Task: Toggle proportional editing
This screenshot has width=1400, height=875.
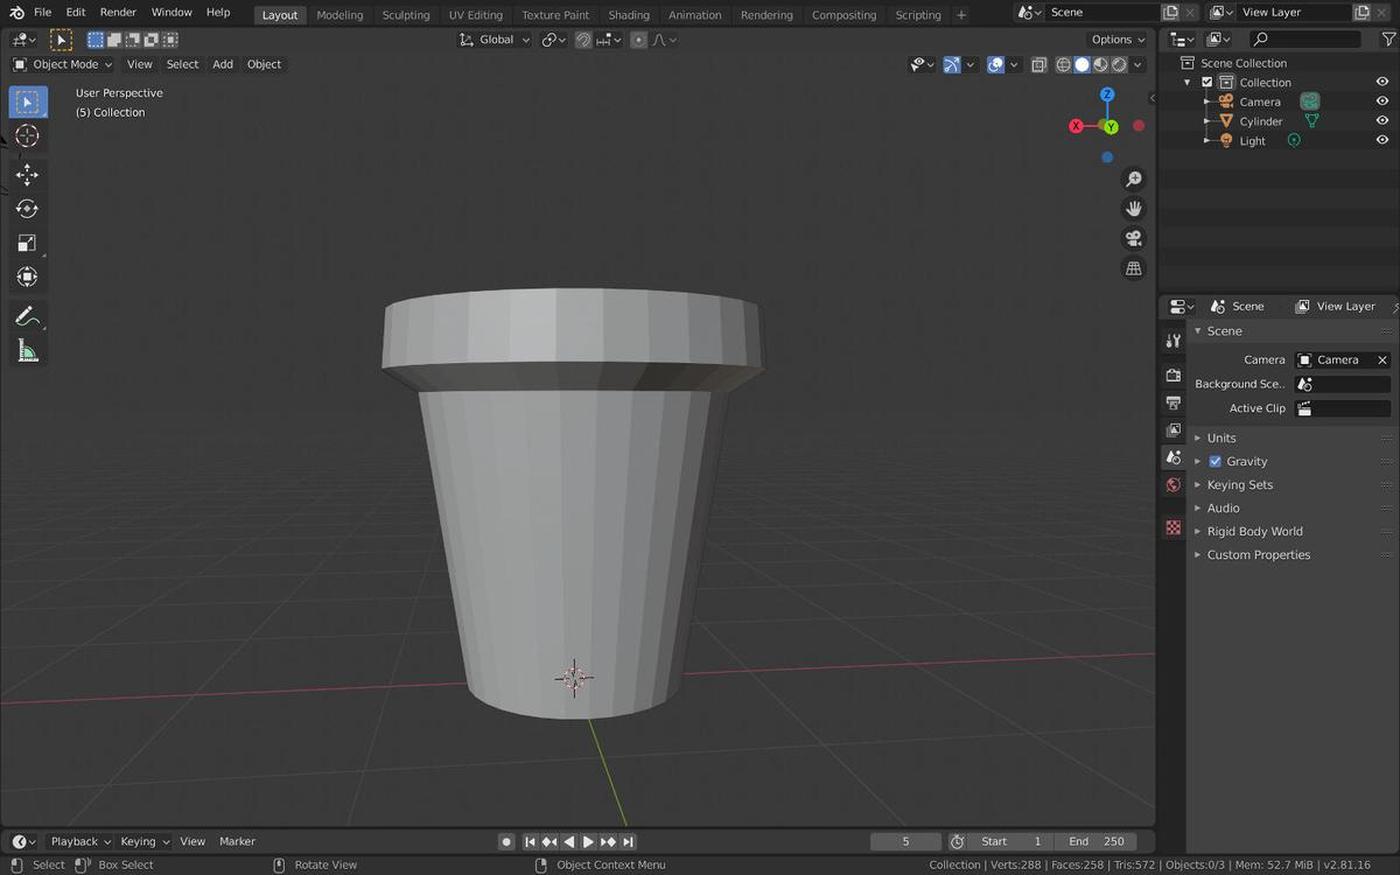Action: coord(639,40)
